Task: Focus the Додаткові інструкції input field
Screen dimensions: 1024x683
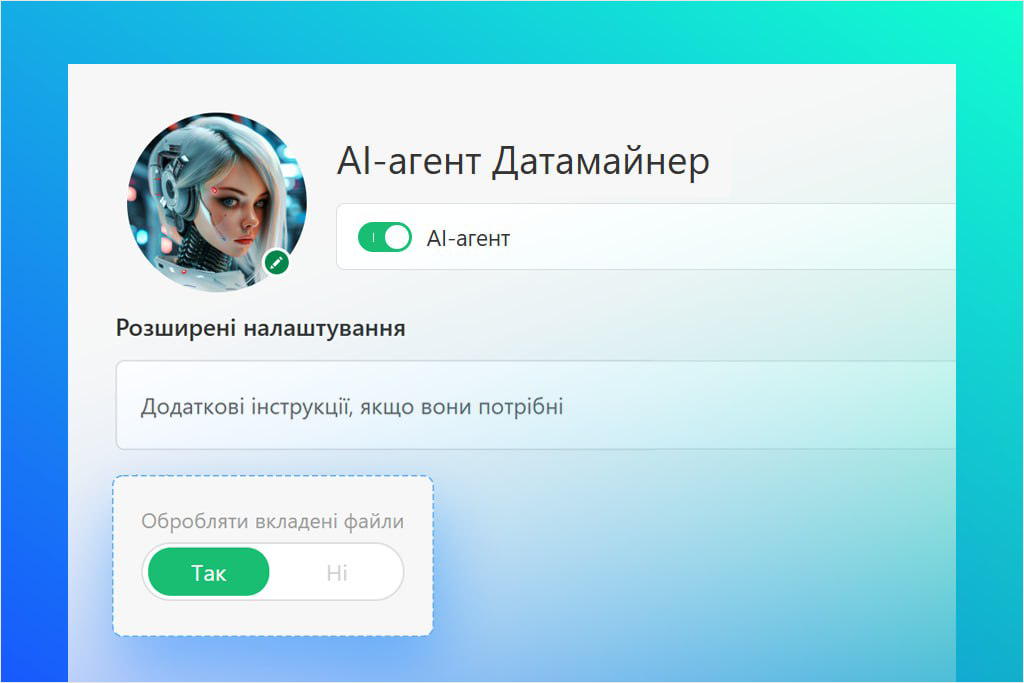Action: [x=536, y=405]
